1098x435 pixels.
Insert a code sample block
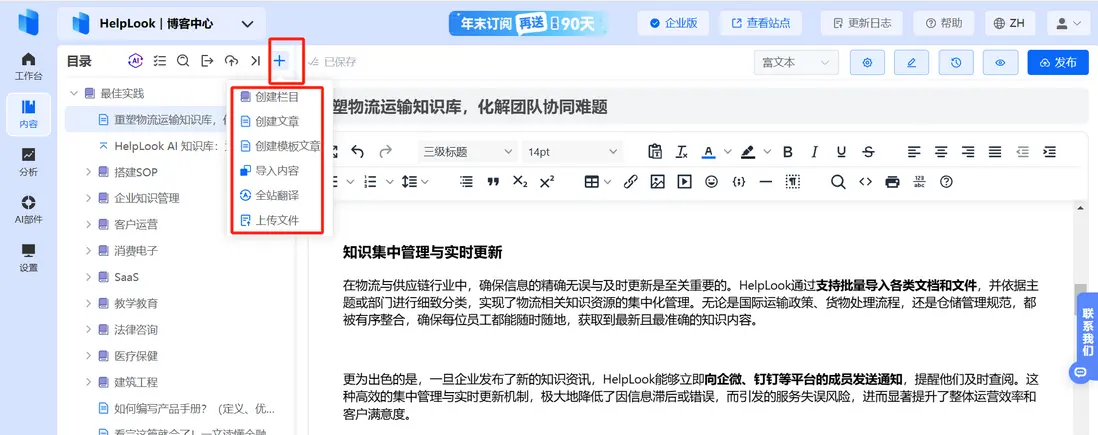click(738, 181)
